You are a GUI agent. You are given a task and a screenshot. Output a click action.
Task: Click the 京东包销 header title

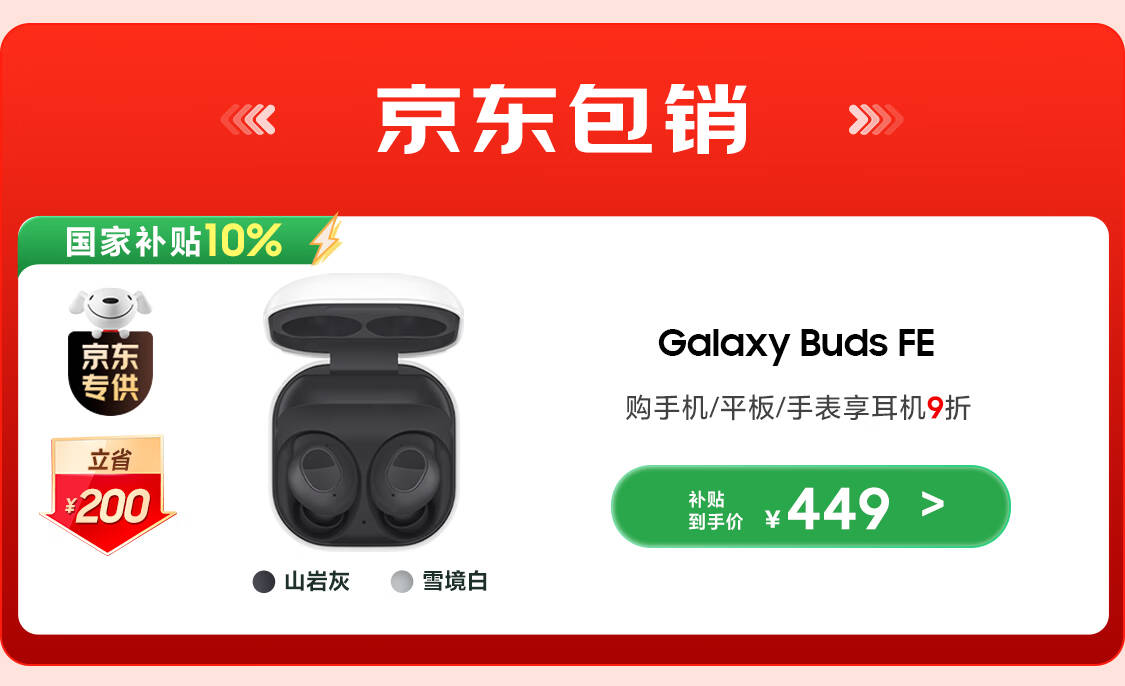point(562,119)
